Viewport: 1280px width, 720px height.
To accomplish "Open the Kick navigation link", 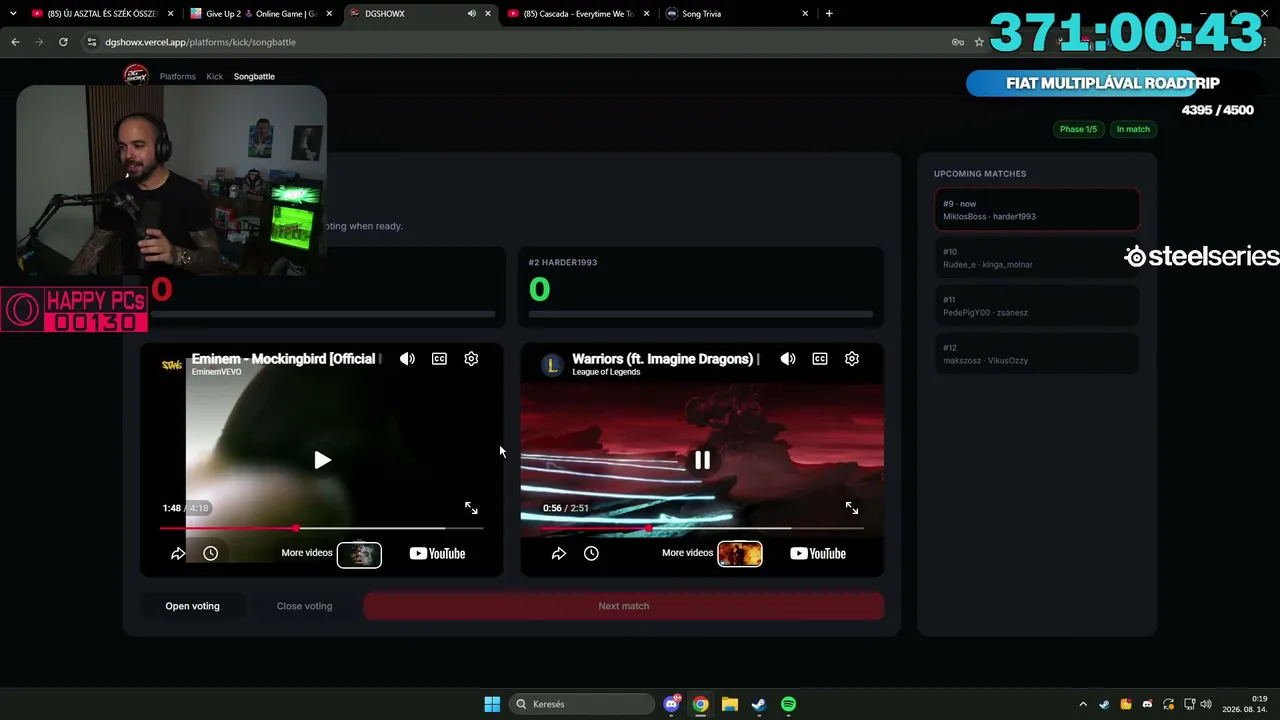I will [215, 76].
